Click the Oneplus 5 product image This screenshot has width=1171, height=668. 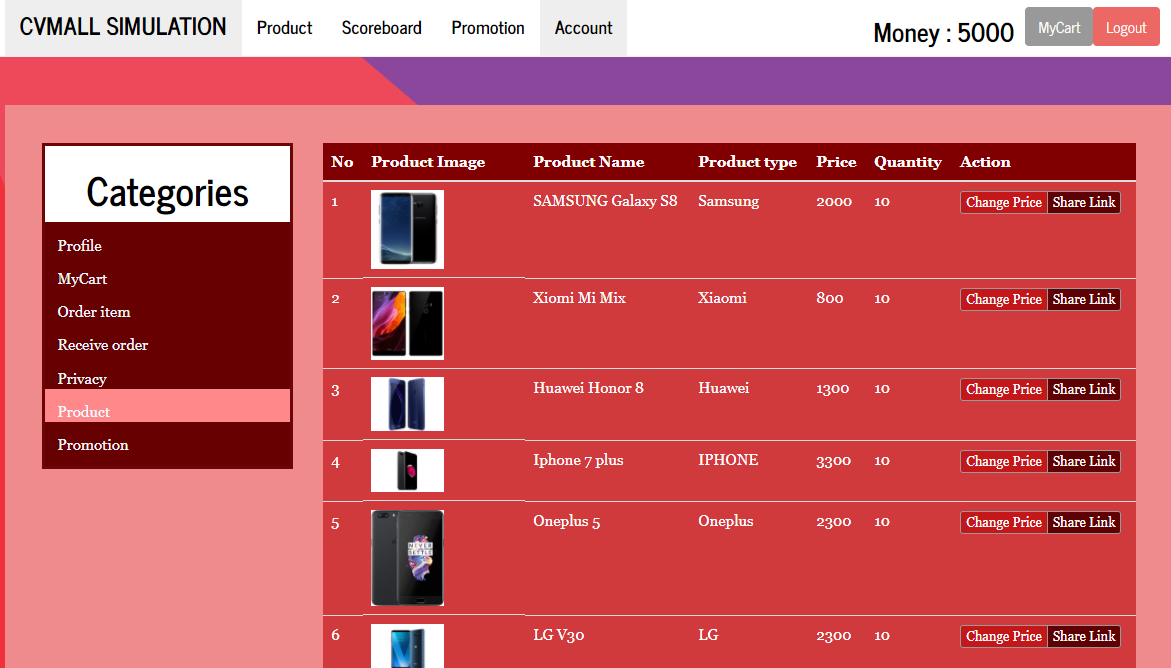point(407,558)
